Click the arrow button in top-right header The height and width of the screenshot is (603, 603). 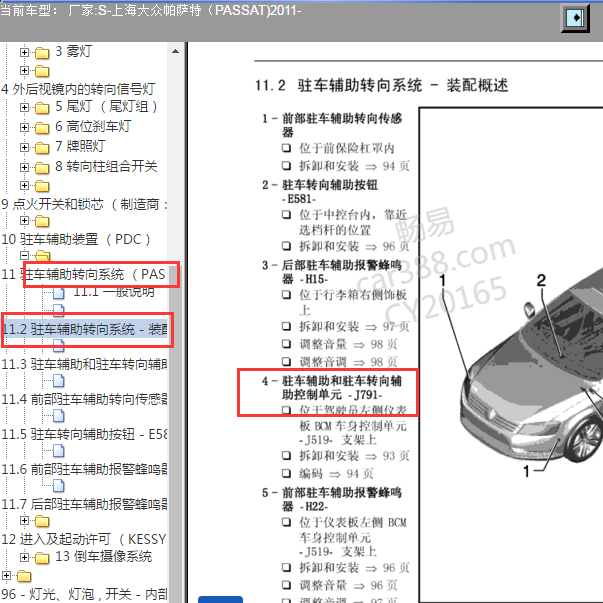coord(576,18)
